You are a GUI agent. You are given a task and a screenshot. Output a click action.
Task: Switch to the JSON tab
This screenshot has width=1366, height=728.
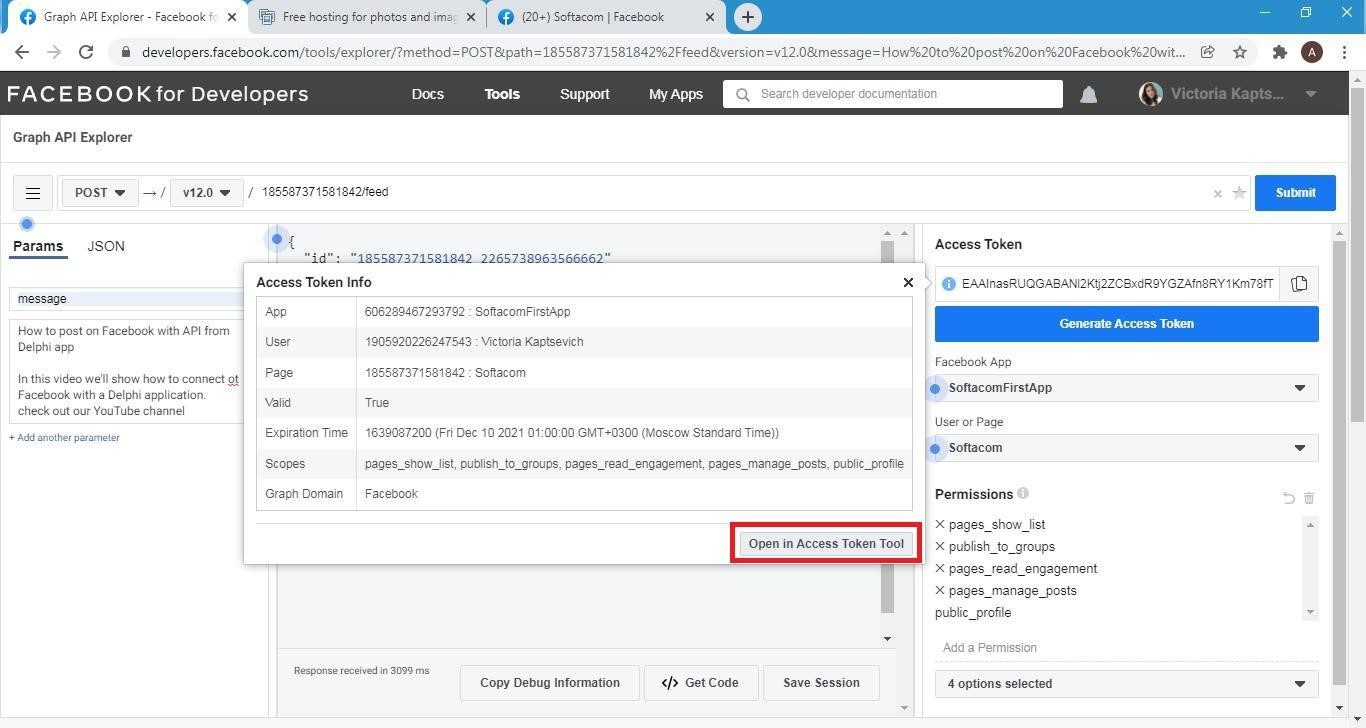pos(106,246)
